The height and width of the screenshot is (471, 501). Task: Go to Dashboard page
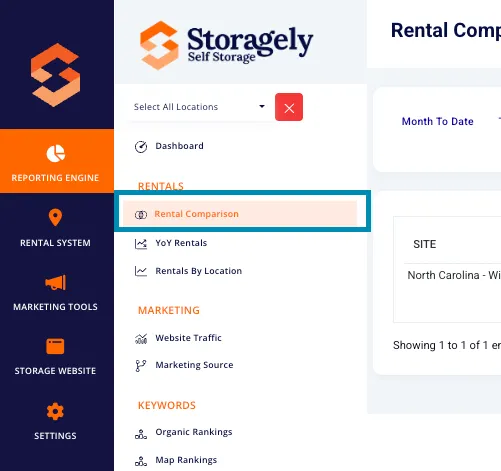[x=179, y=146]
